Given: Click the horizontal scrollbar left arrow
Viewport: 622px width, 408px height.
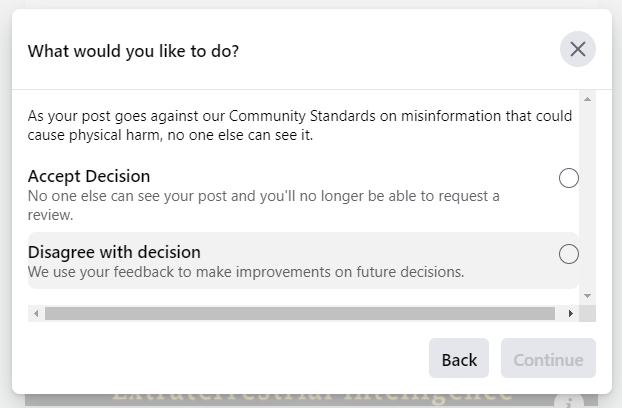Looking at the screenshot, I should click(36, 313).
